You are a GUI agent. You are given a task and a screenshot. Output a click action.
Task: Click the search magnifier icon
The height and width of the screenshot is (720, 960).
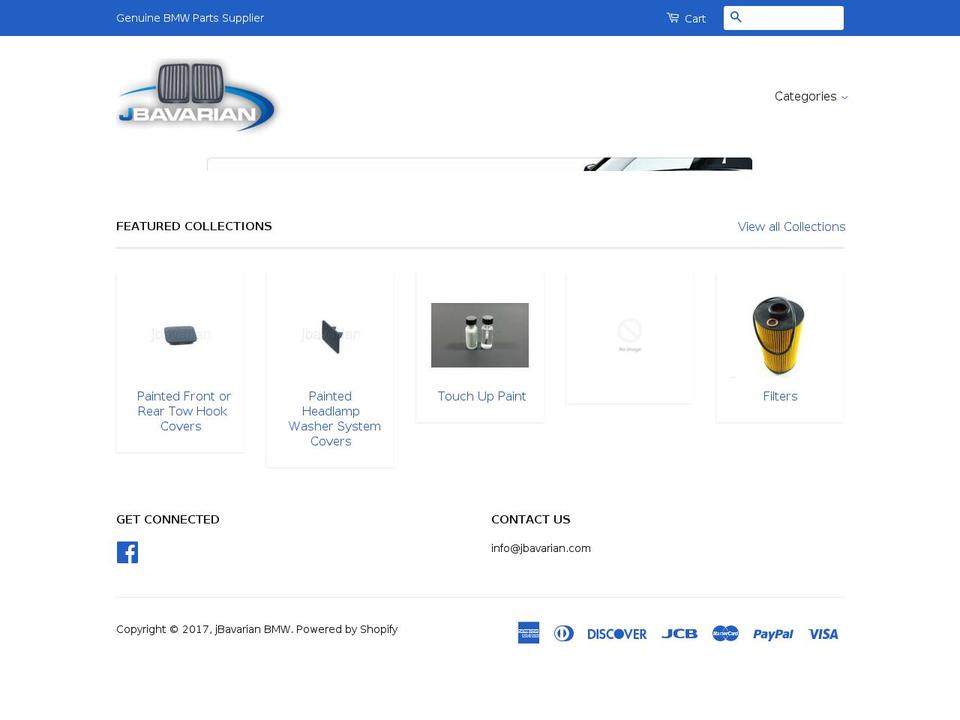737,17
